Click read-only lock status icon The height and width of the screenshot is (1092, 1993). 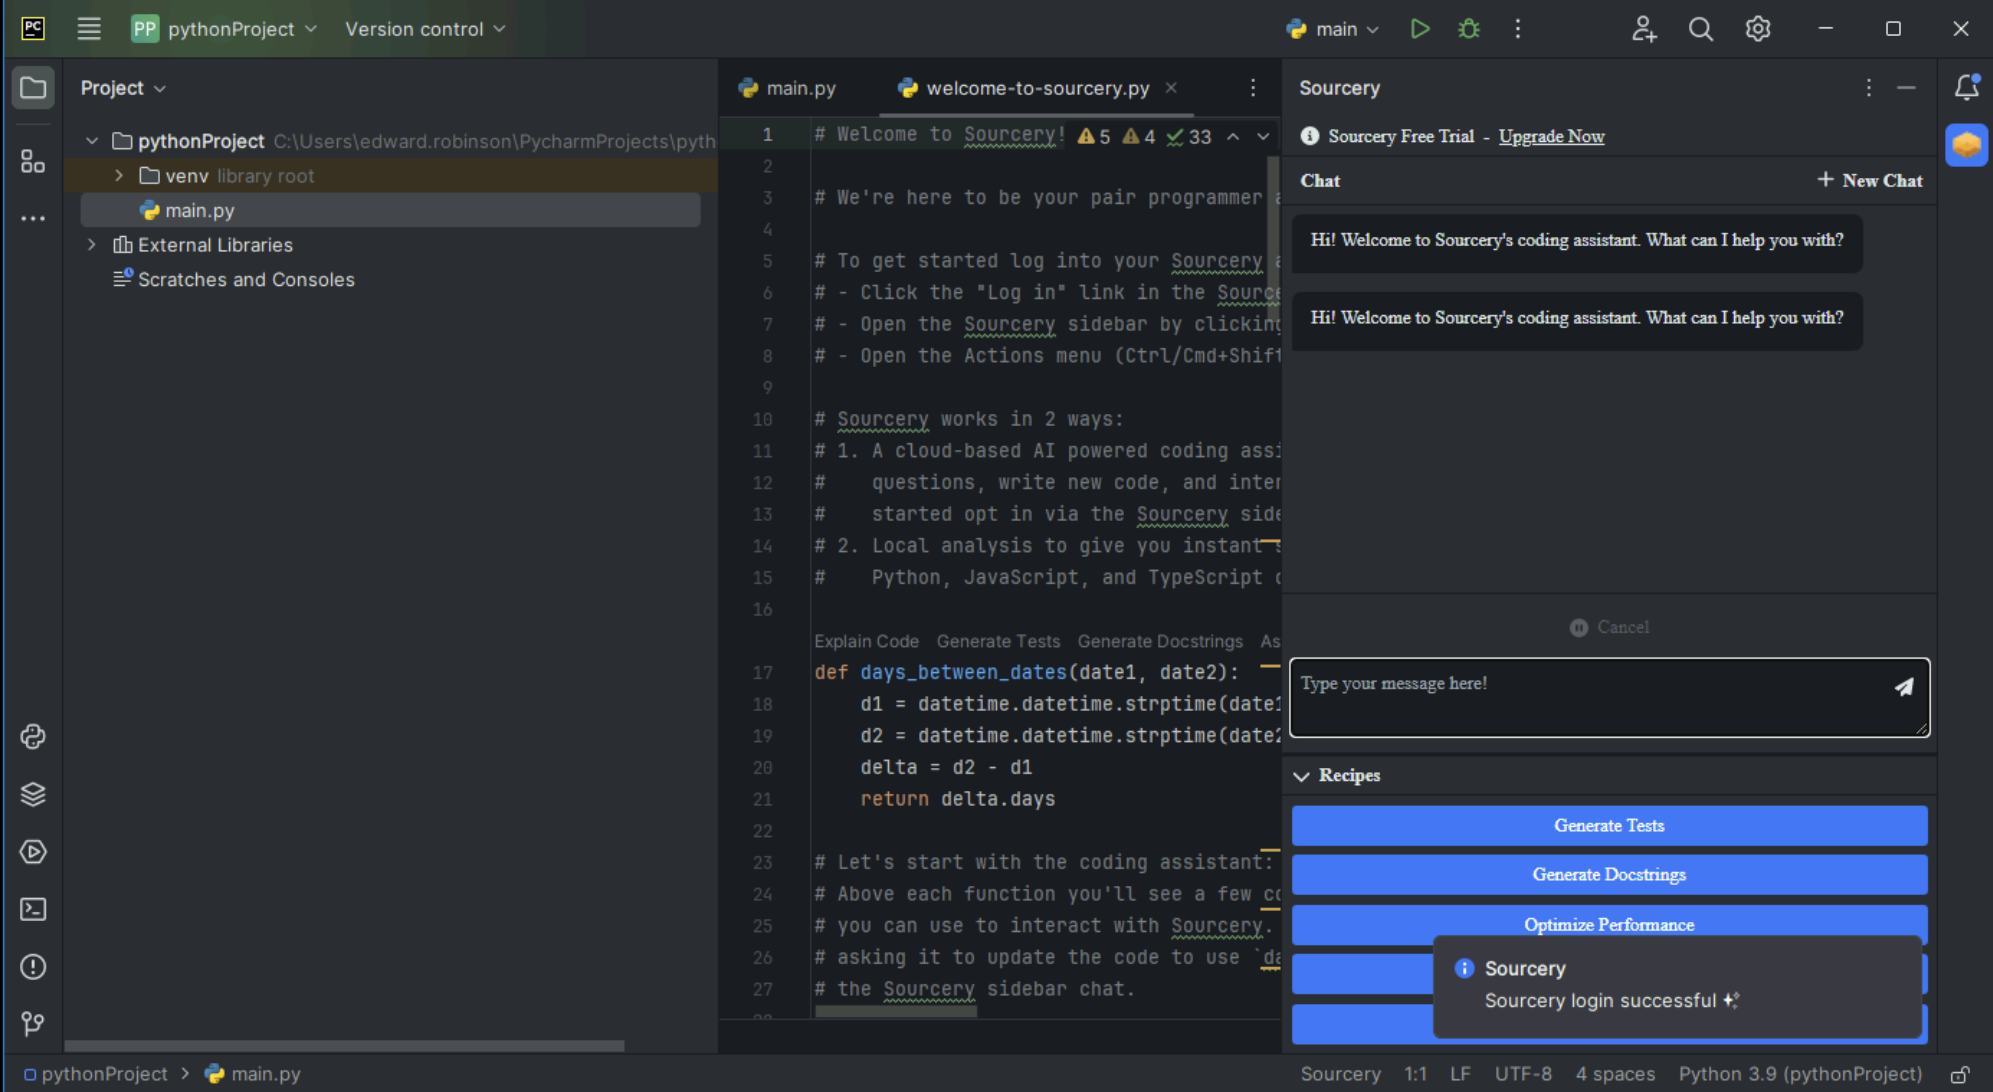tap(1960, 1075)
